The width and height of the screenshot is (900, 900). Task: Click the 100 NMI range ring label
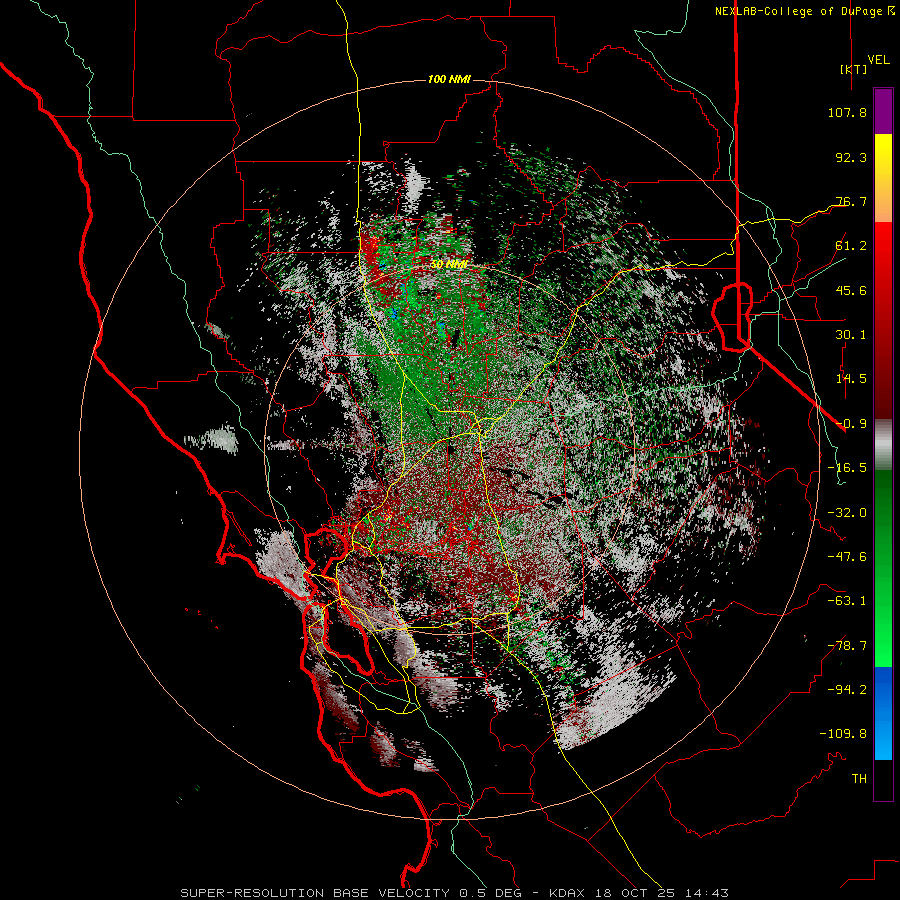click(x=449, y=79)
